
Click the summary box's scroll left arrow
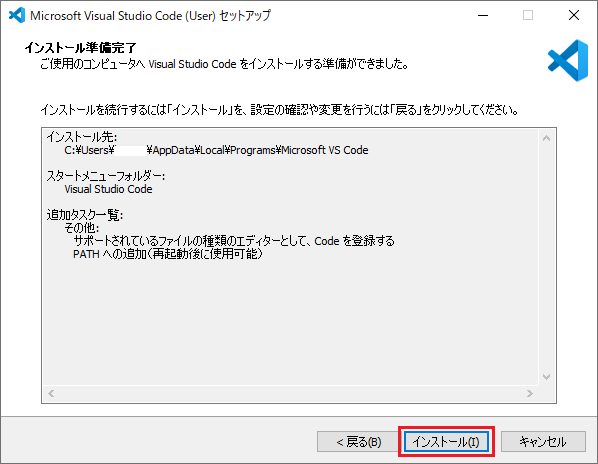click(51, 393)
